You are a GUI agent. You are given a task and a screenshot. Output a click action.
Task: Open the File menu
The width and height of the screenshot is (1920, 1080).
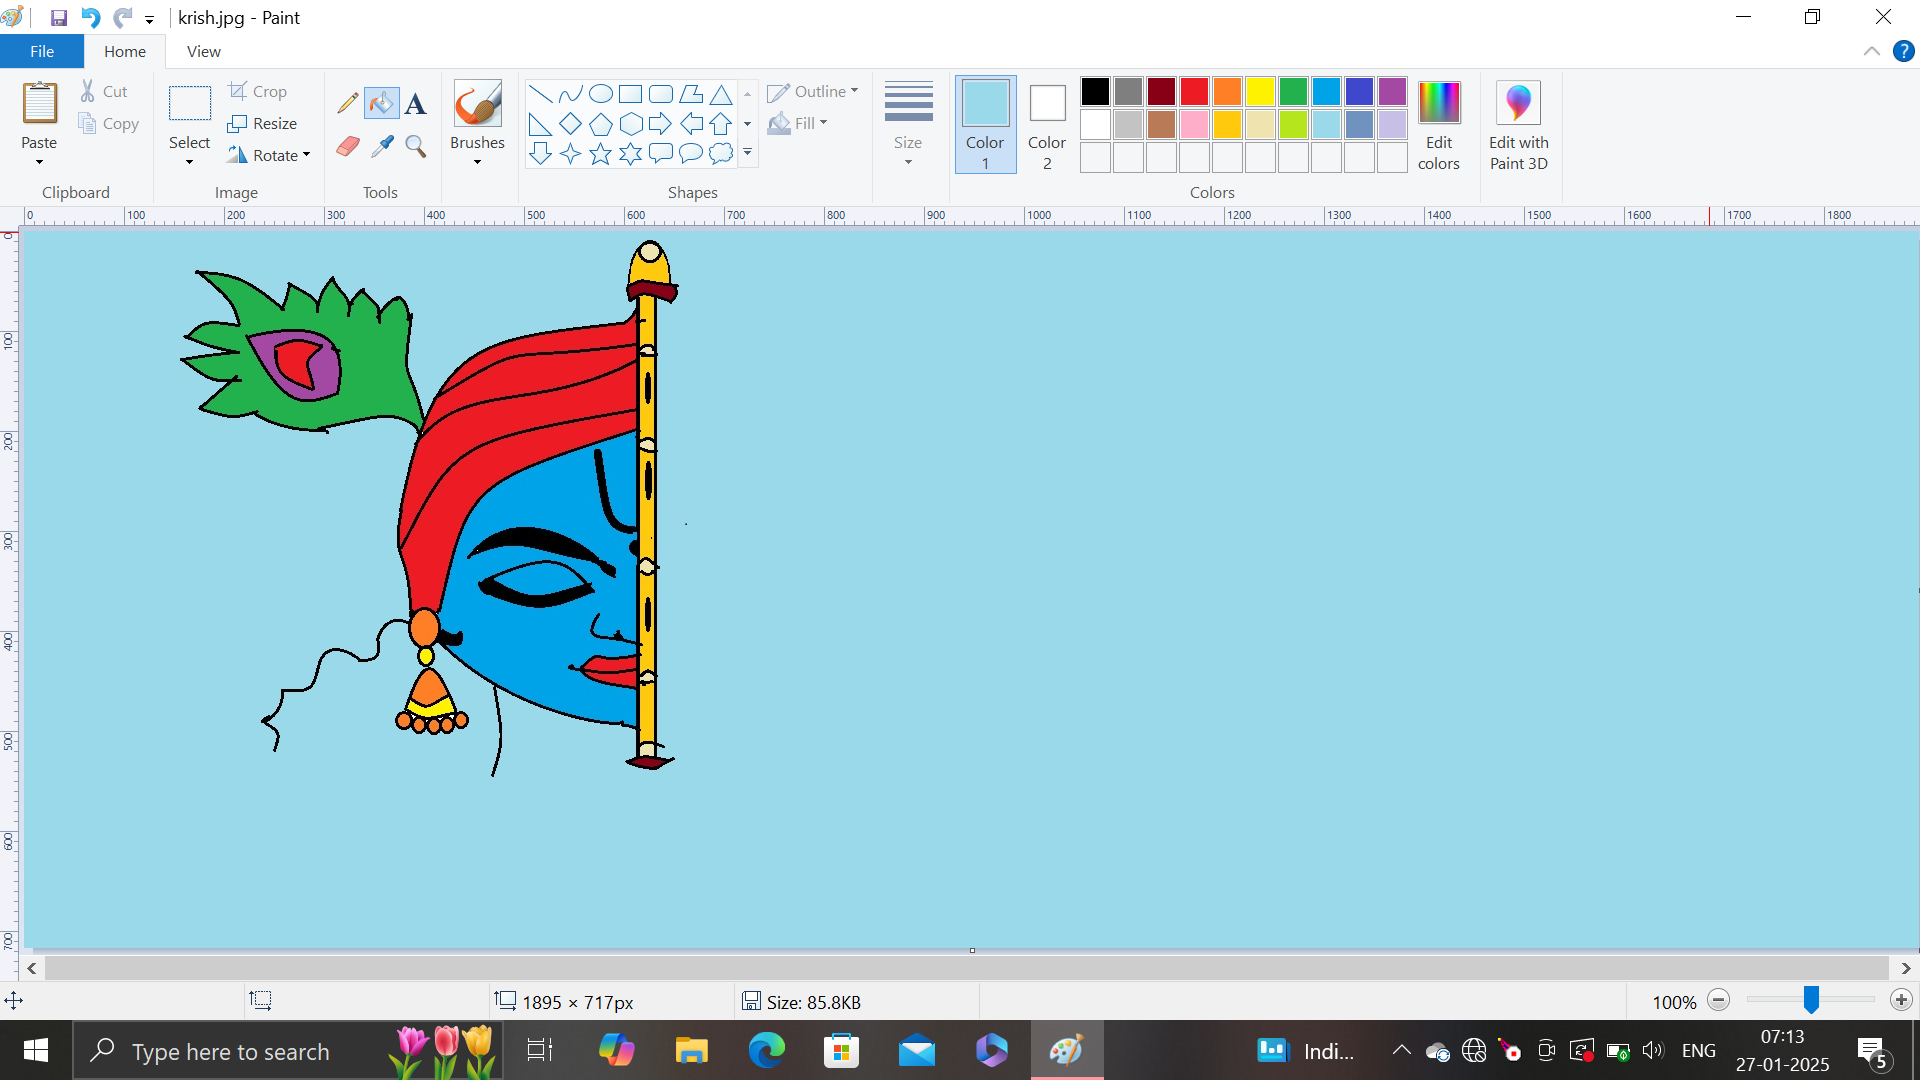coord(42,51)
